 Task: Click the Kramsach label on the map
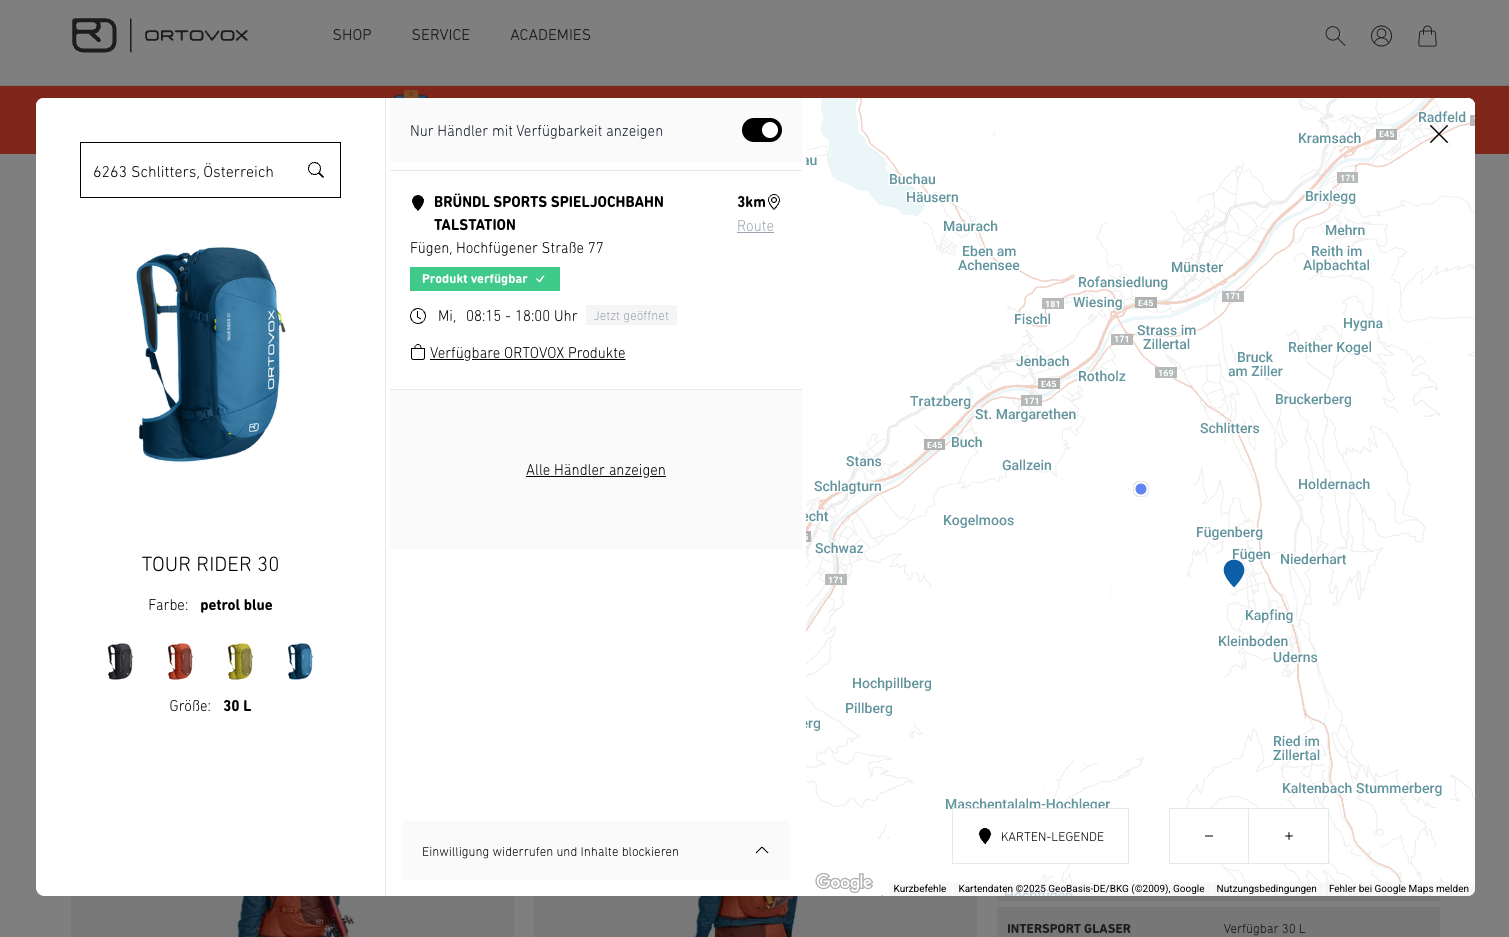(x=1329, y=138)
